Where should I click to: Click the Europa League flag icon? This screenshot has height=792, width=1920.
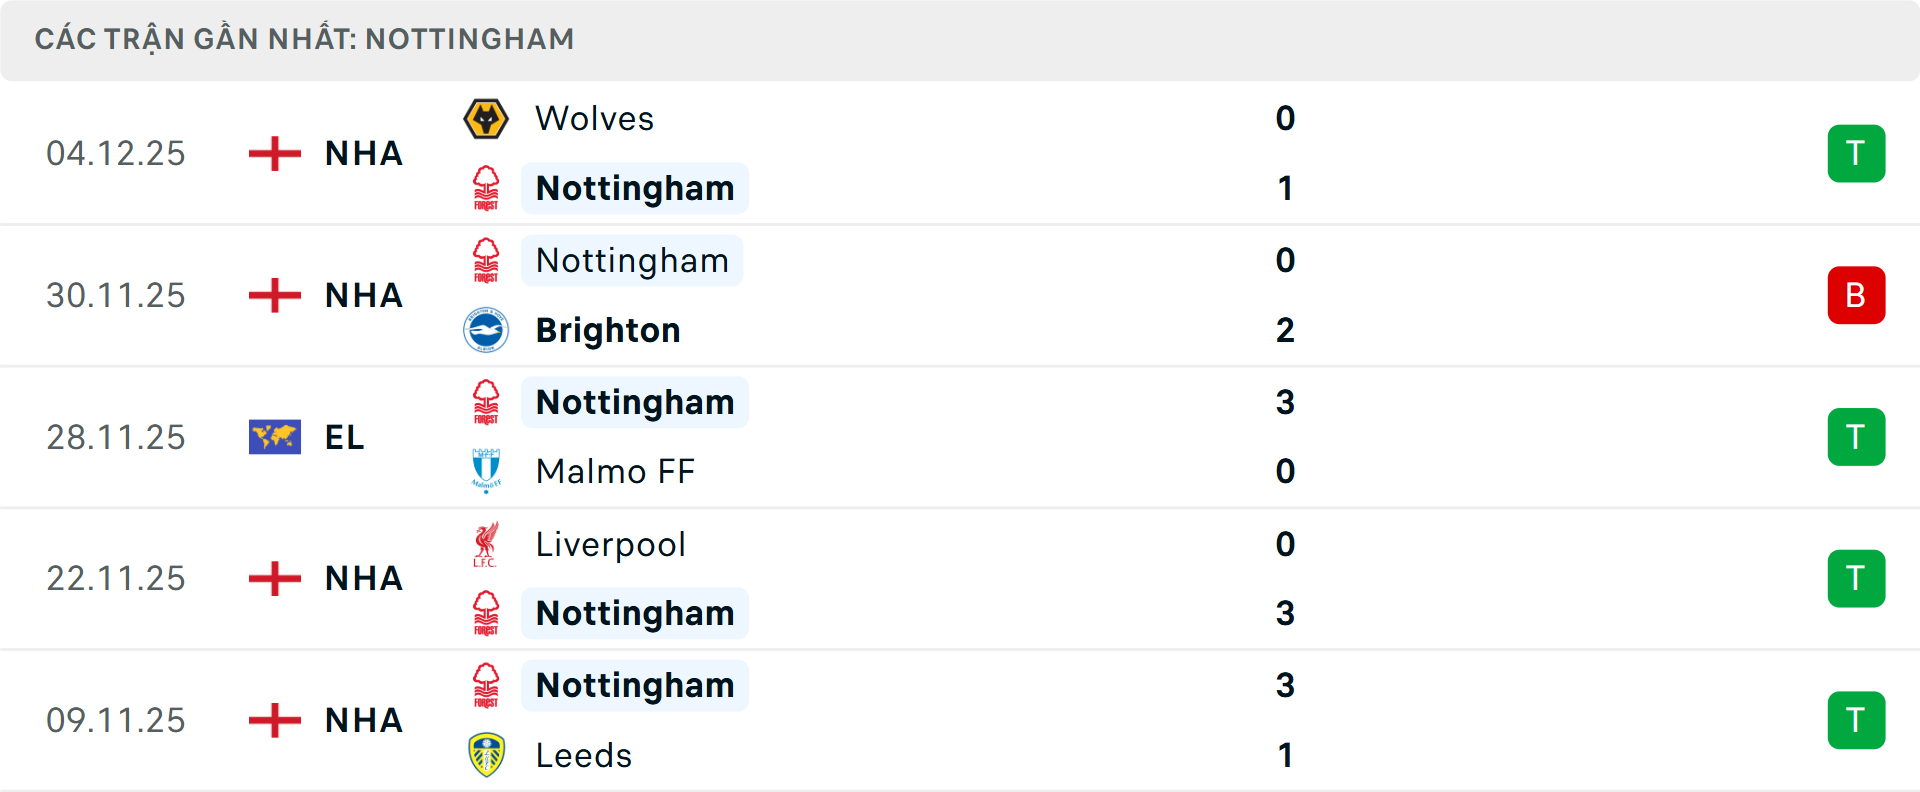tap(275, 437)
